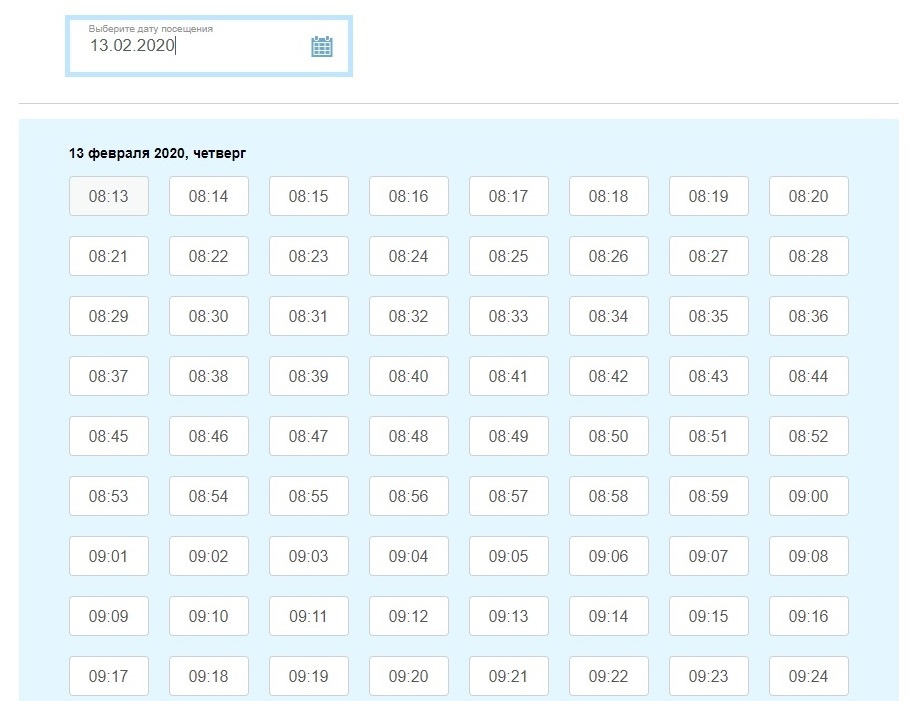Image resolution: width=923 pixels, height=701 pixels.
Task: Choose the 09:00 time slot
Action: point(809,496)
